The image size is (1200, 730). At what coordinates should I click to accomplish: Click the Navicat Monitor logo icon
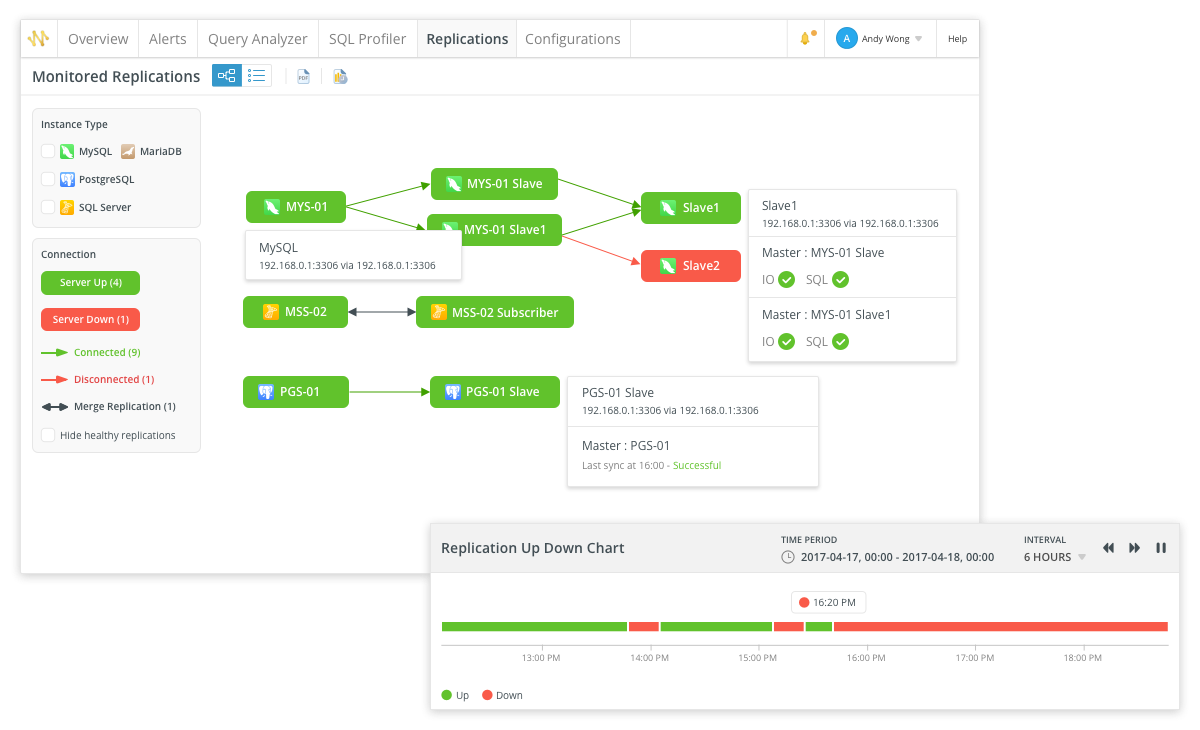pos(38,39)
